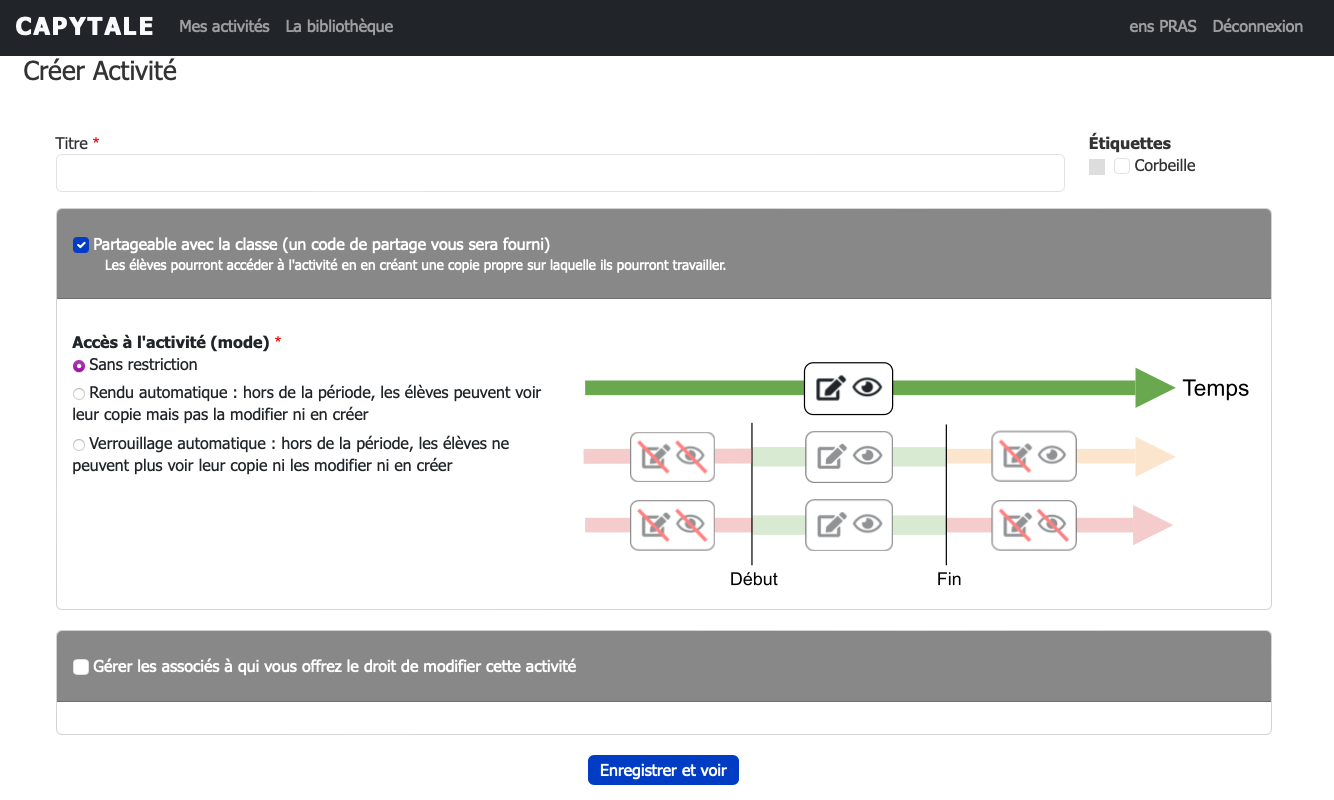Click icon box after Fin on orange arrow

pos(1033,456)
